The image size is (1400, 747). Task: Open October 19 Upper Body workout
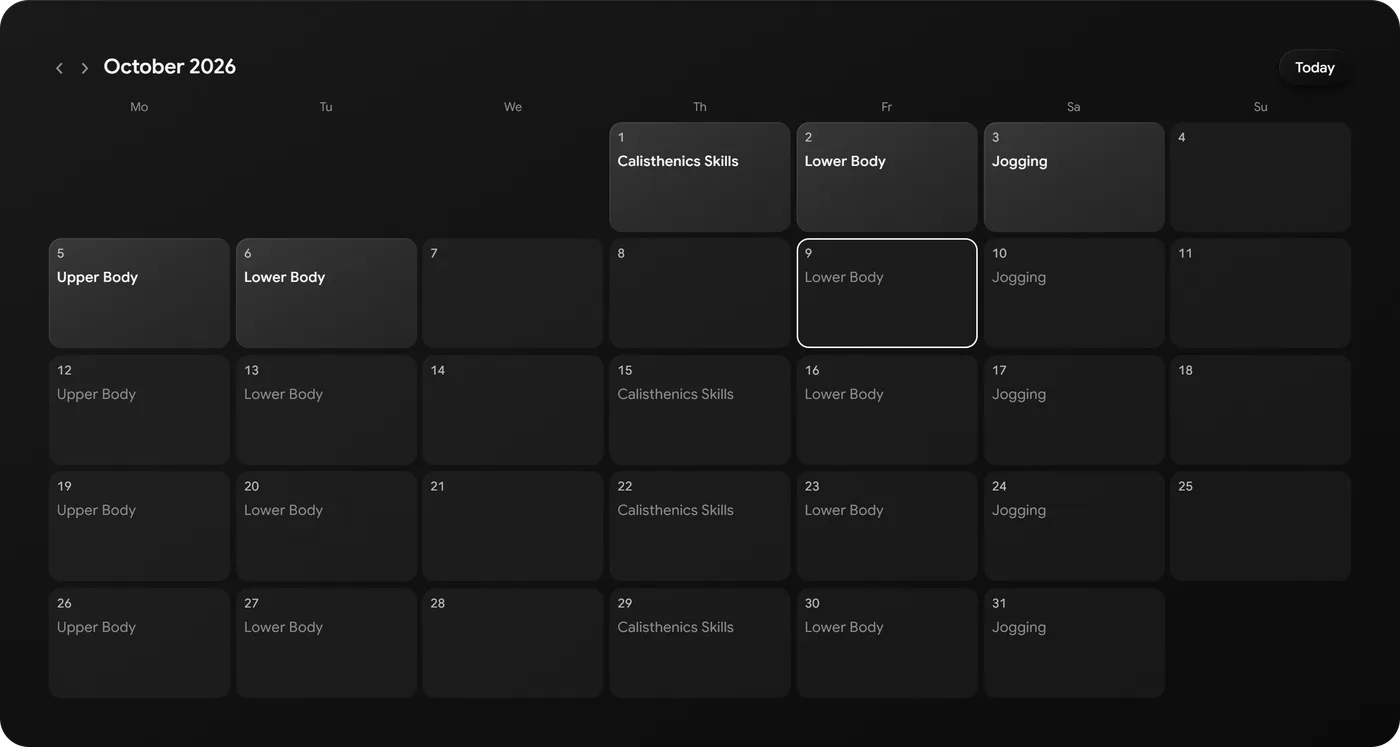point(139,526)
